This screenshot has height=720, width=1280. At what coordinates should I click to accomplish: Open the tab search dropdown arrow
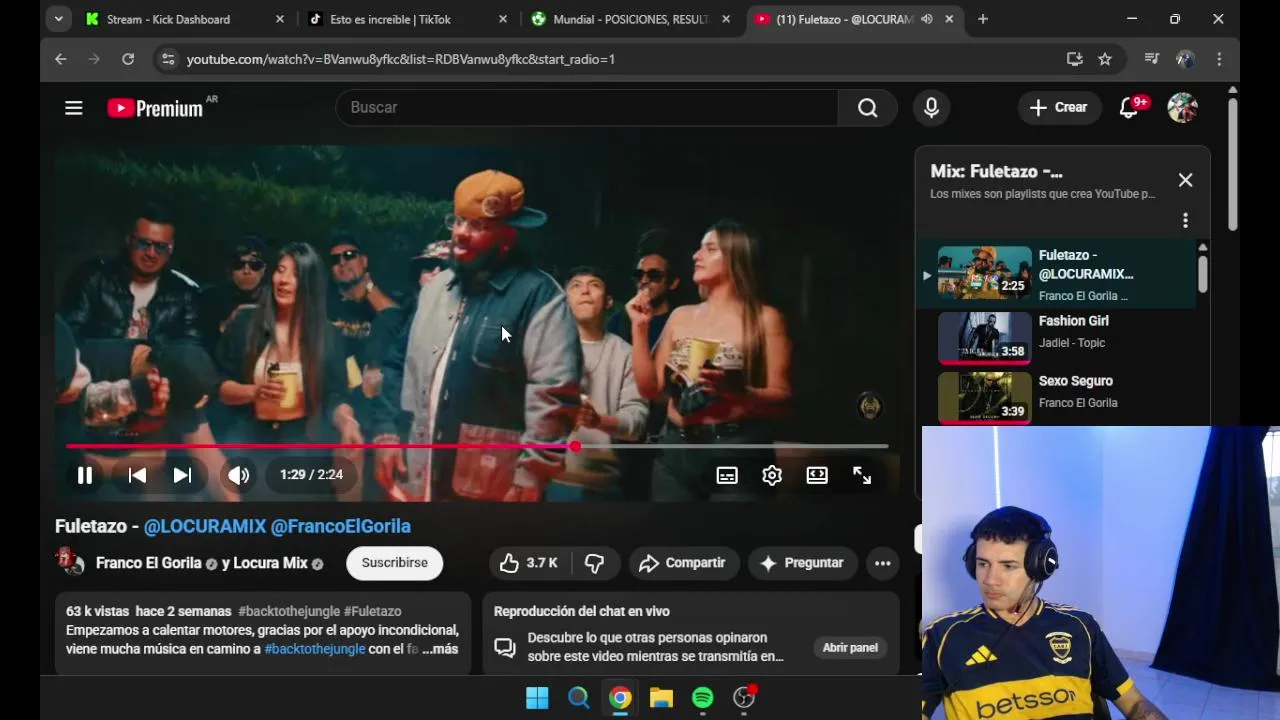(59, 19)
